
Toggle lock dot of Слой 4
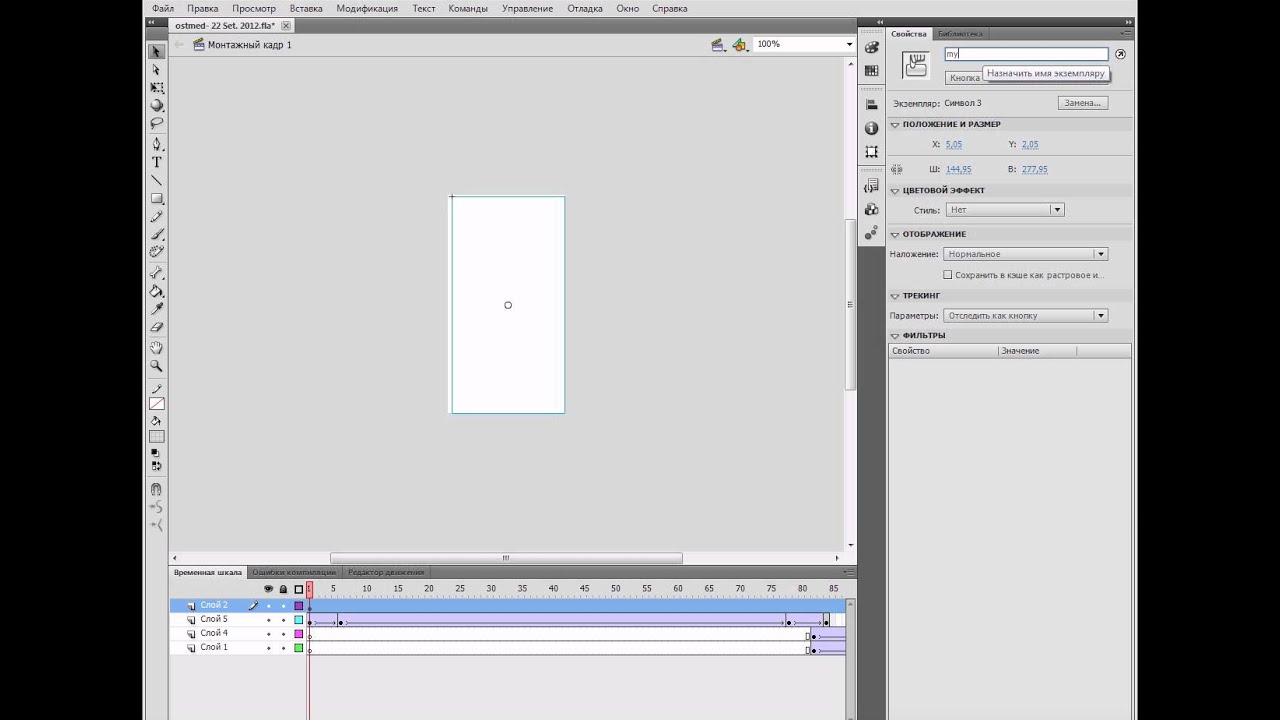[283, 634]
